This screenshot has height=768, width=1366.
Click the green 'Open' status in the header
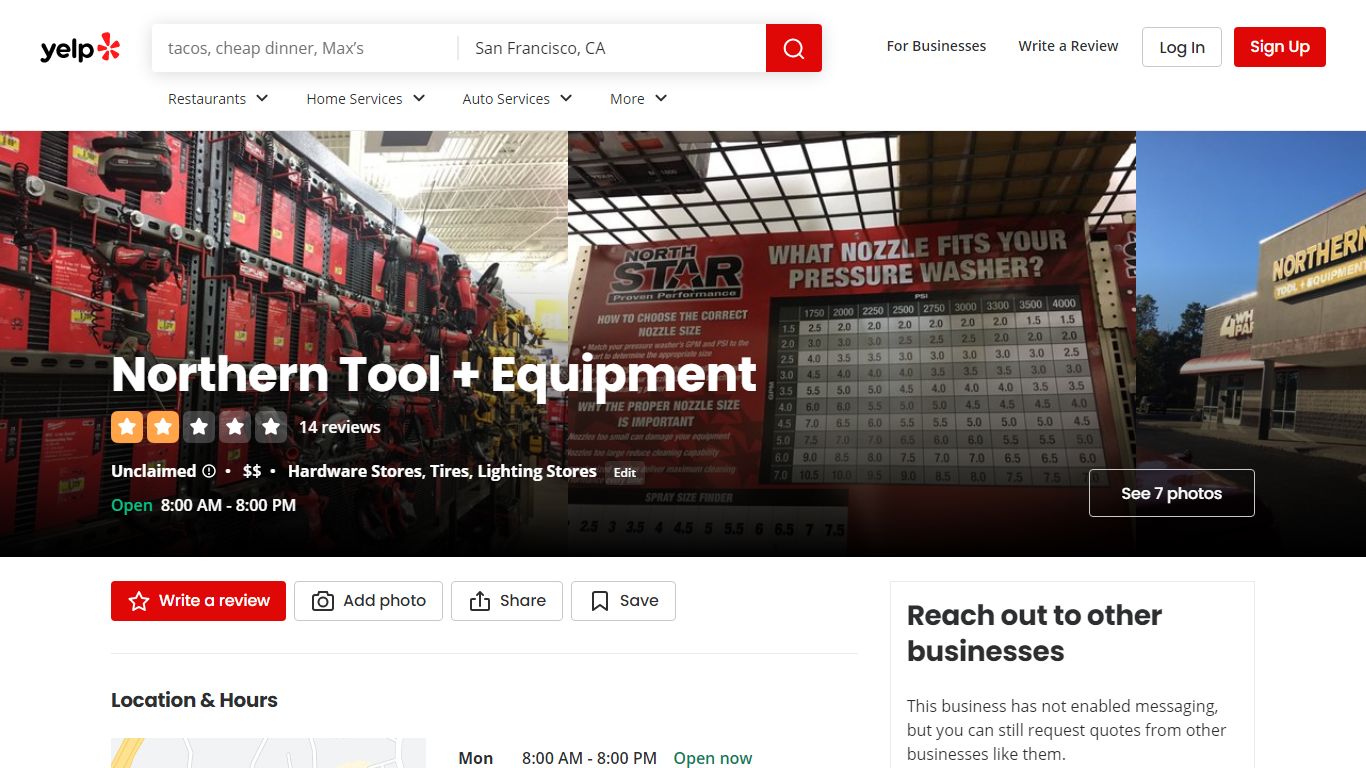click(132, 505)
